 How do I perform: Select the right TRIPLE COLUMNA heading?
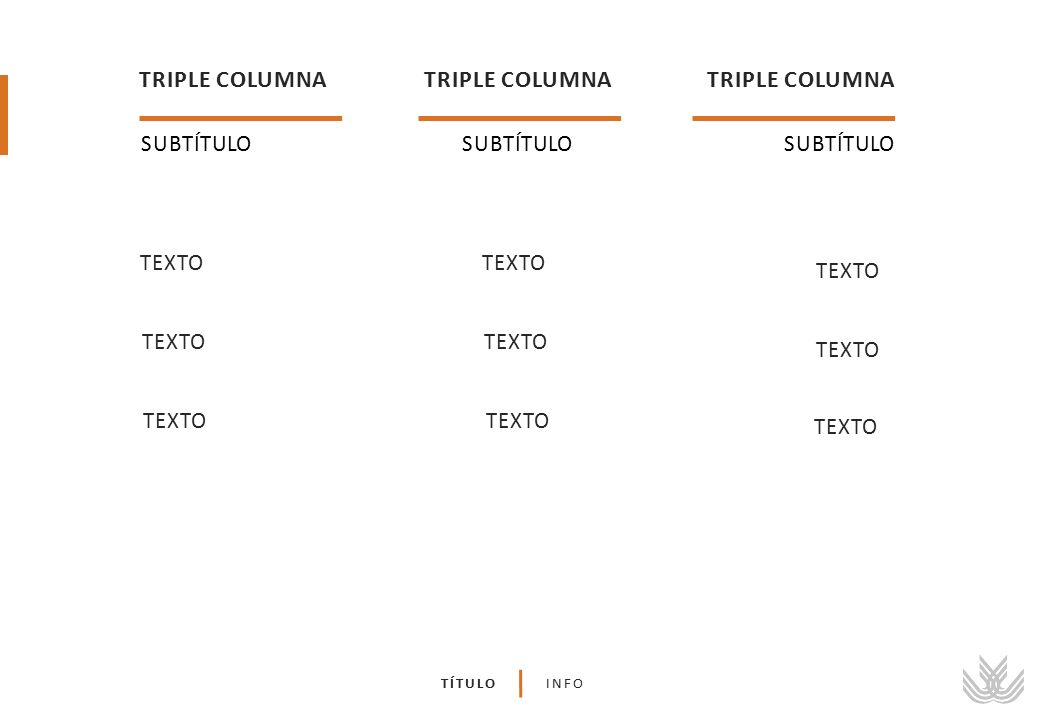click(x=801, y=80)
